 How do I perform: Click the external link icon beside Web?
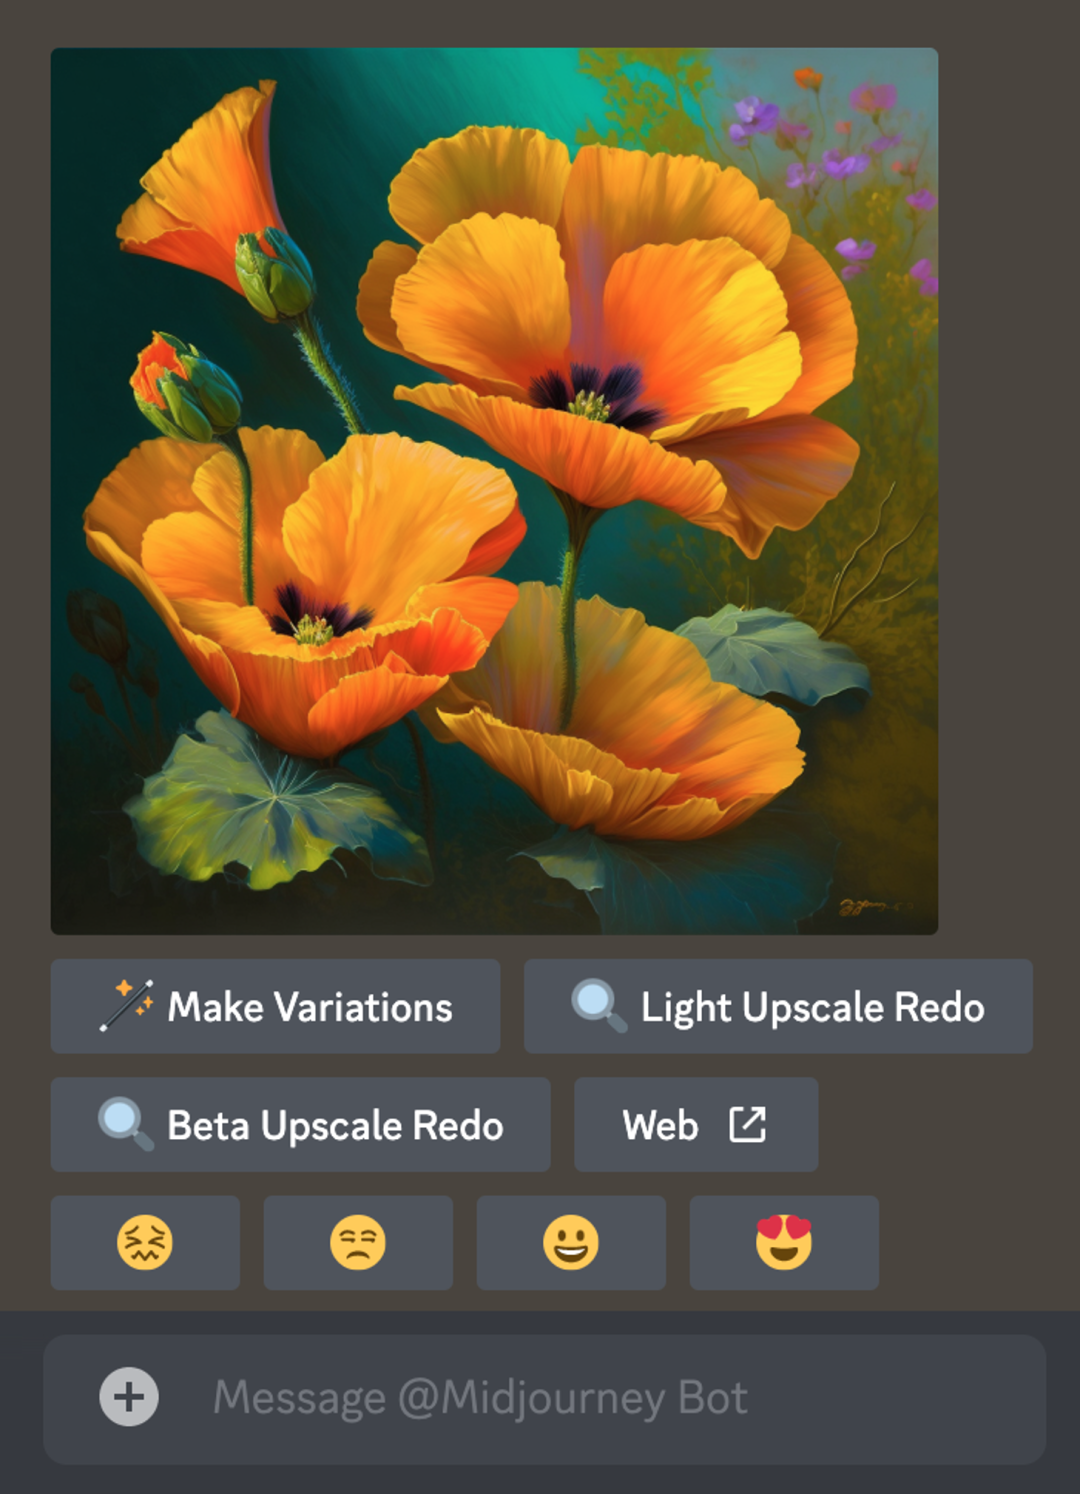(747, 1124)
